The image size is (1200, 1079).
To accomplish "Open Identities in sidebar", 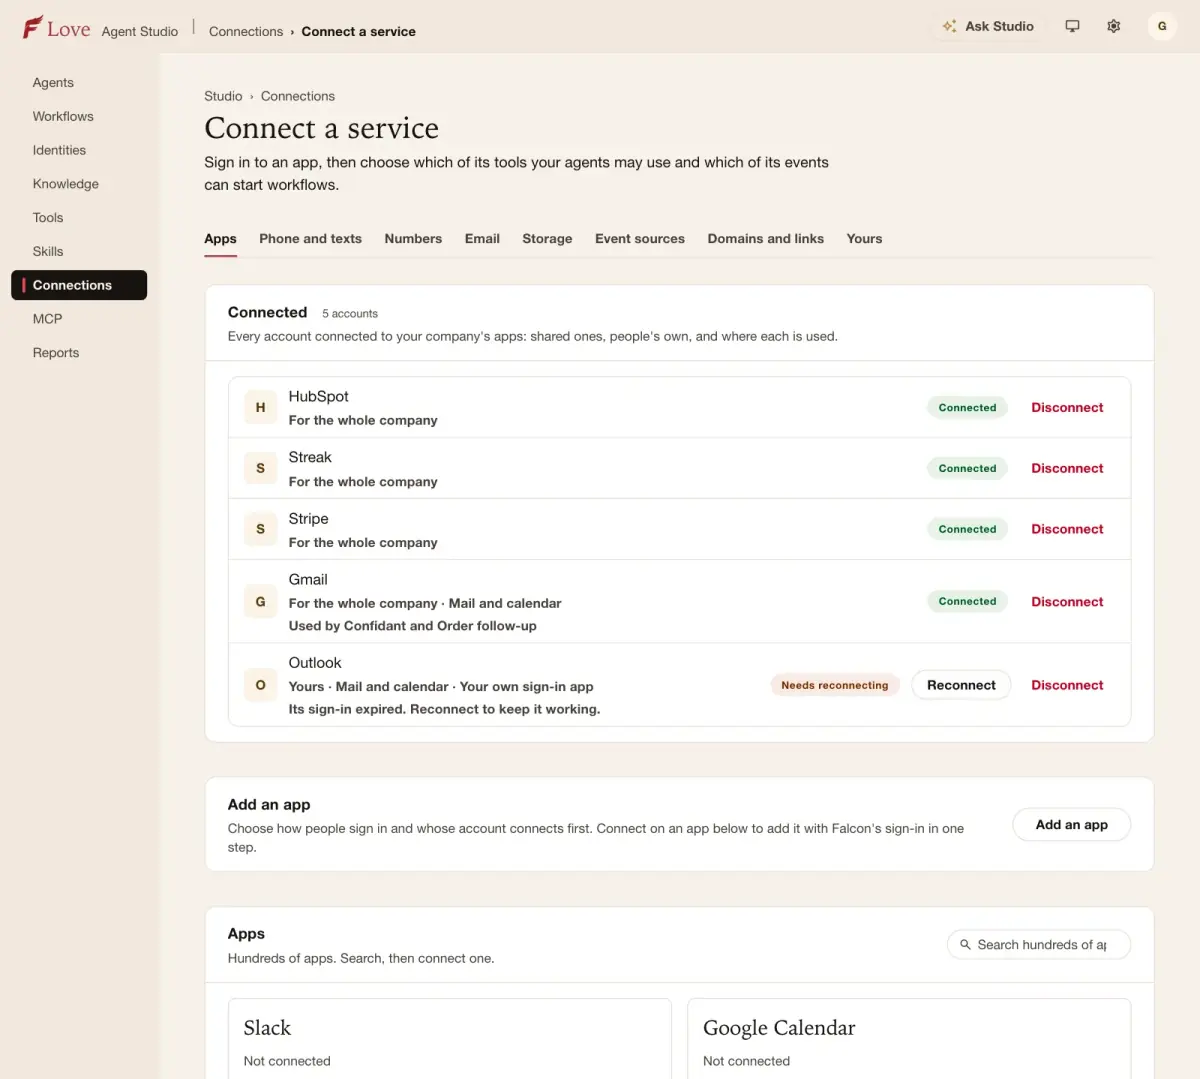I will click(x=79, y=150).
